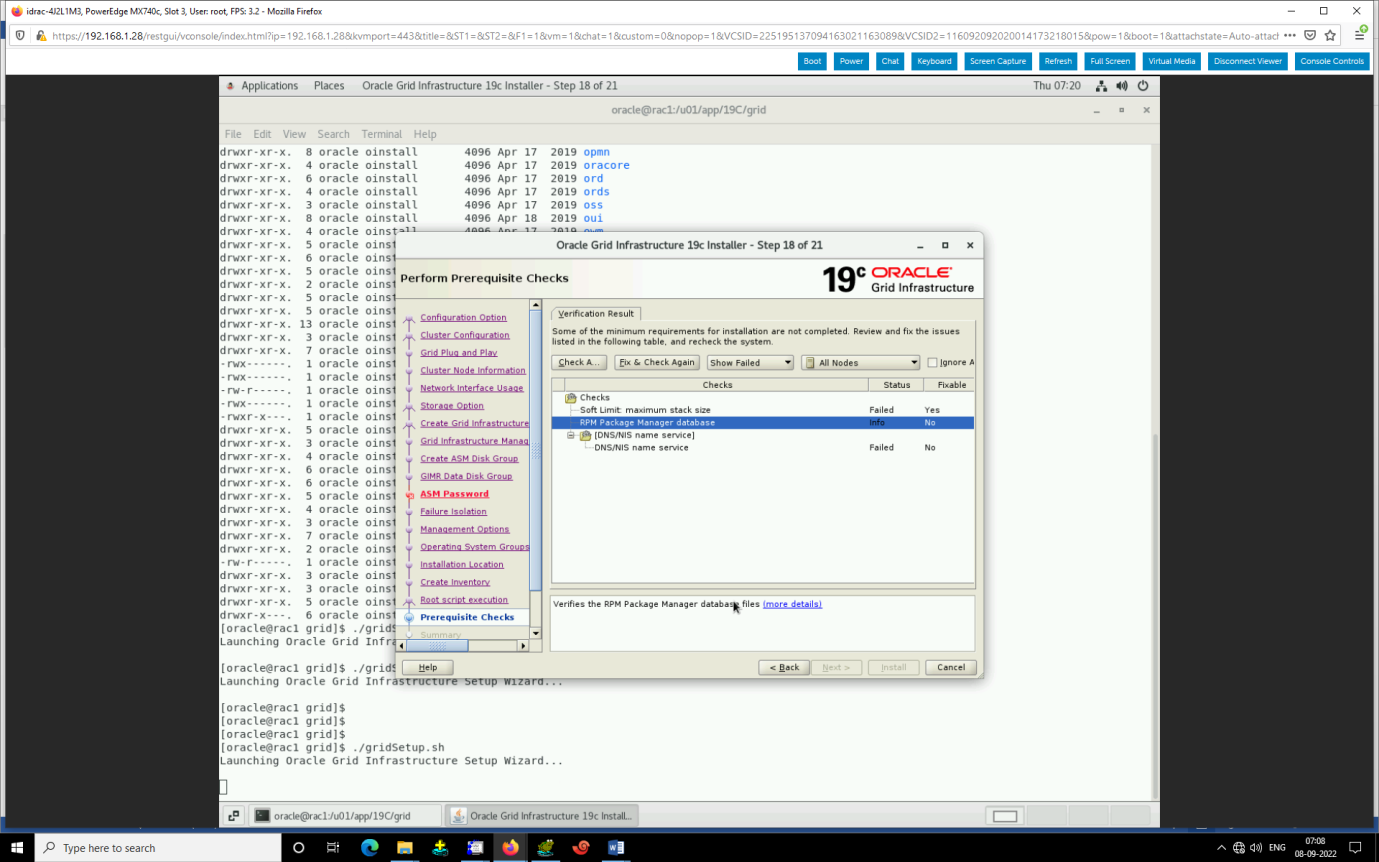Select the Verification Result tab

(x=596, y=313)
